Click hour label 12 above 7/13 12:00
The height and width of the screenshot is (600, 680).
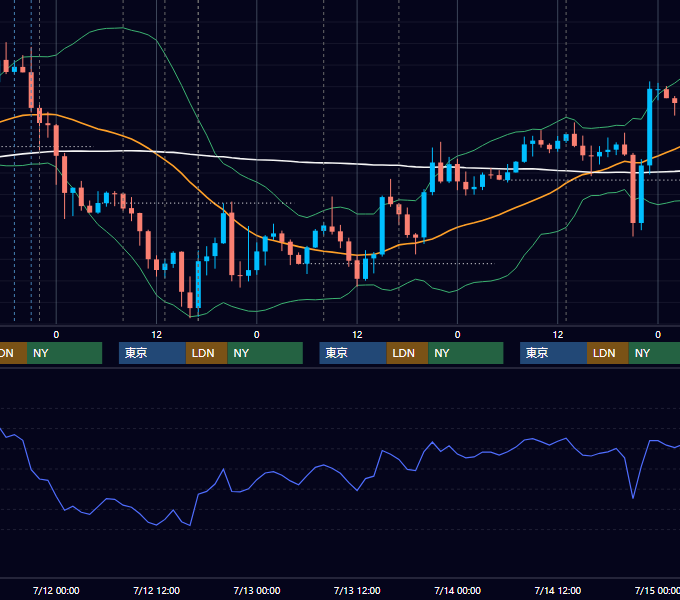pos(357,335)
